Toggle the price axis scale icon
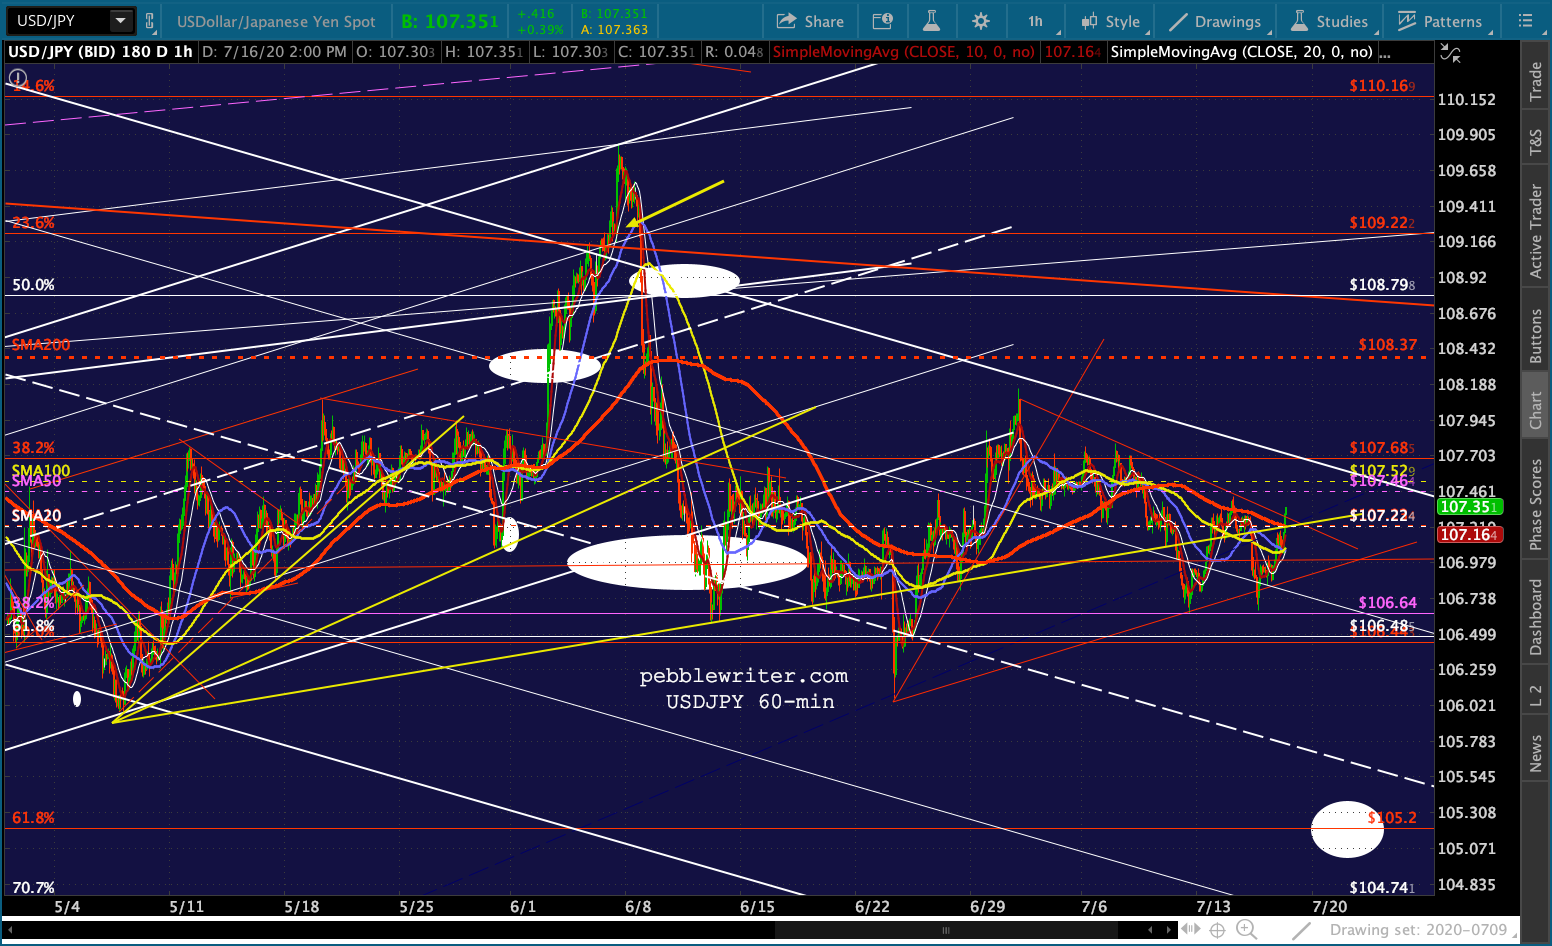This screenshot has height=946, width=1552. click(x=1450, y=53)
